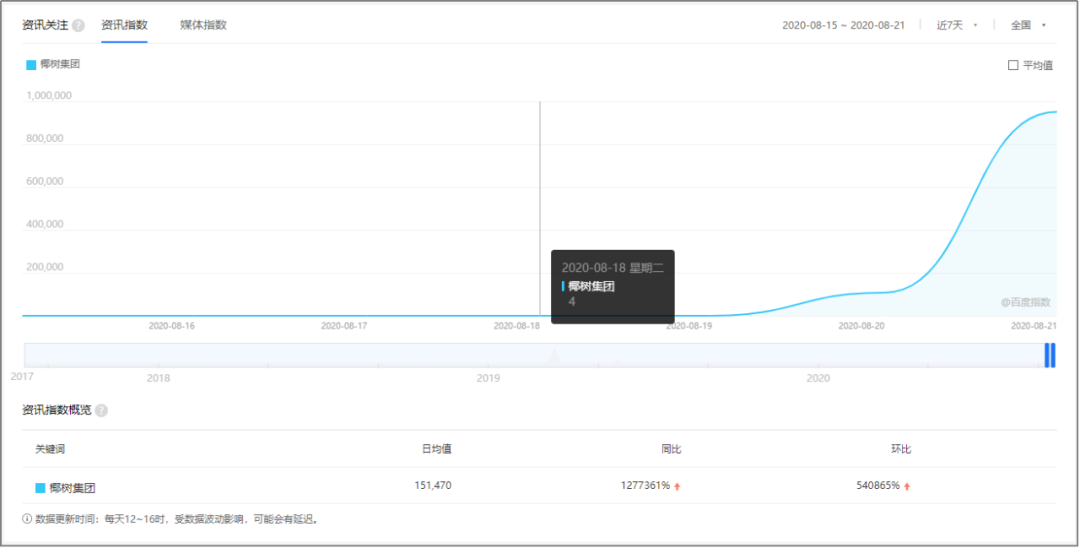
Task: Click the 200,000 y-axis label
Action: point(45,267)
